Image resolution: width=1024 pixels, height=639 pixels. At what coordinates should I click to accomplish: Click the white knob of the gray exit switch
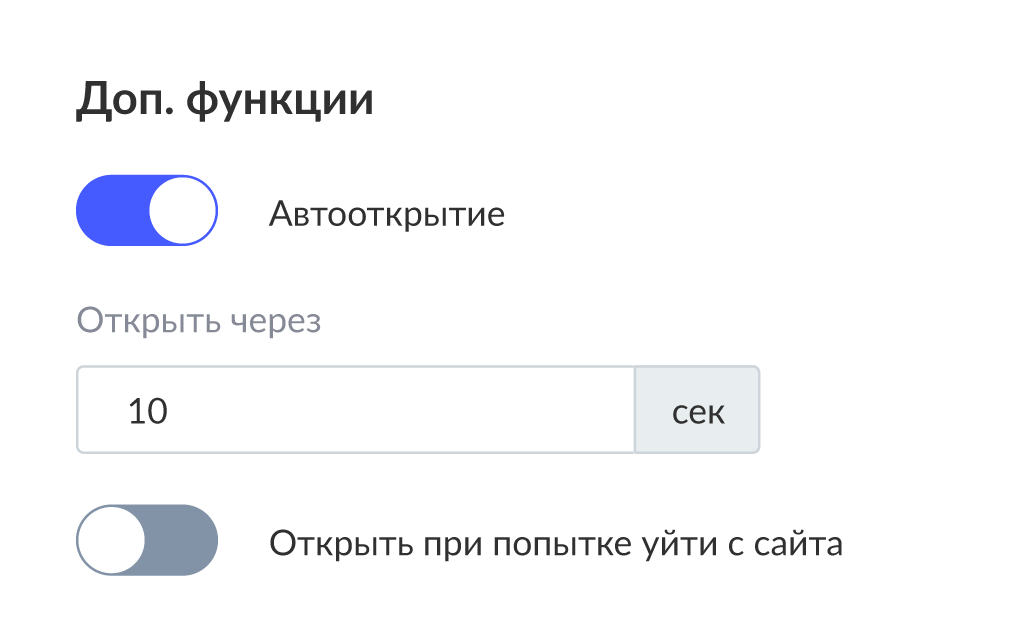[x=112, y=541]
